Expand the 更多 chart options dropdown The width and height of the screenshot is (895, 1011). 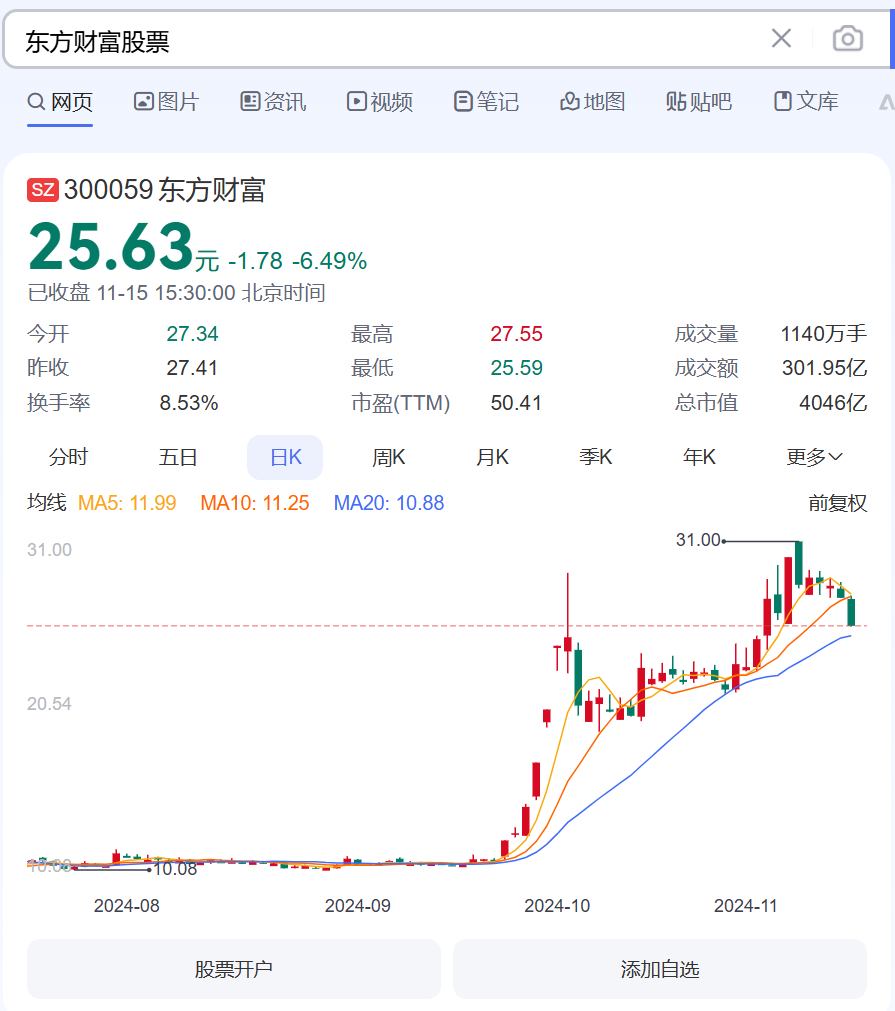pos(814,457)
